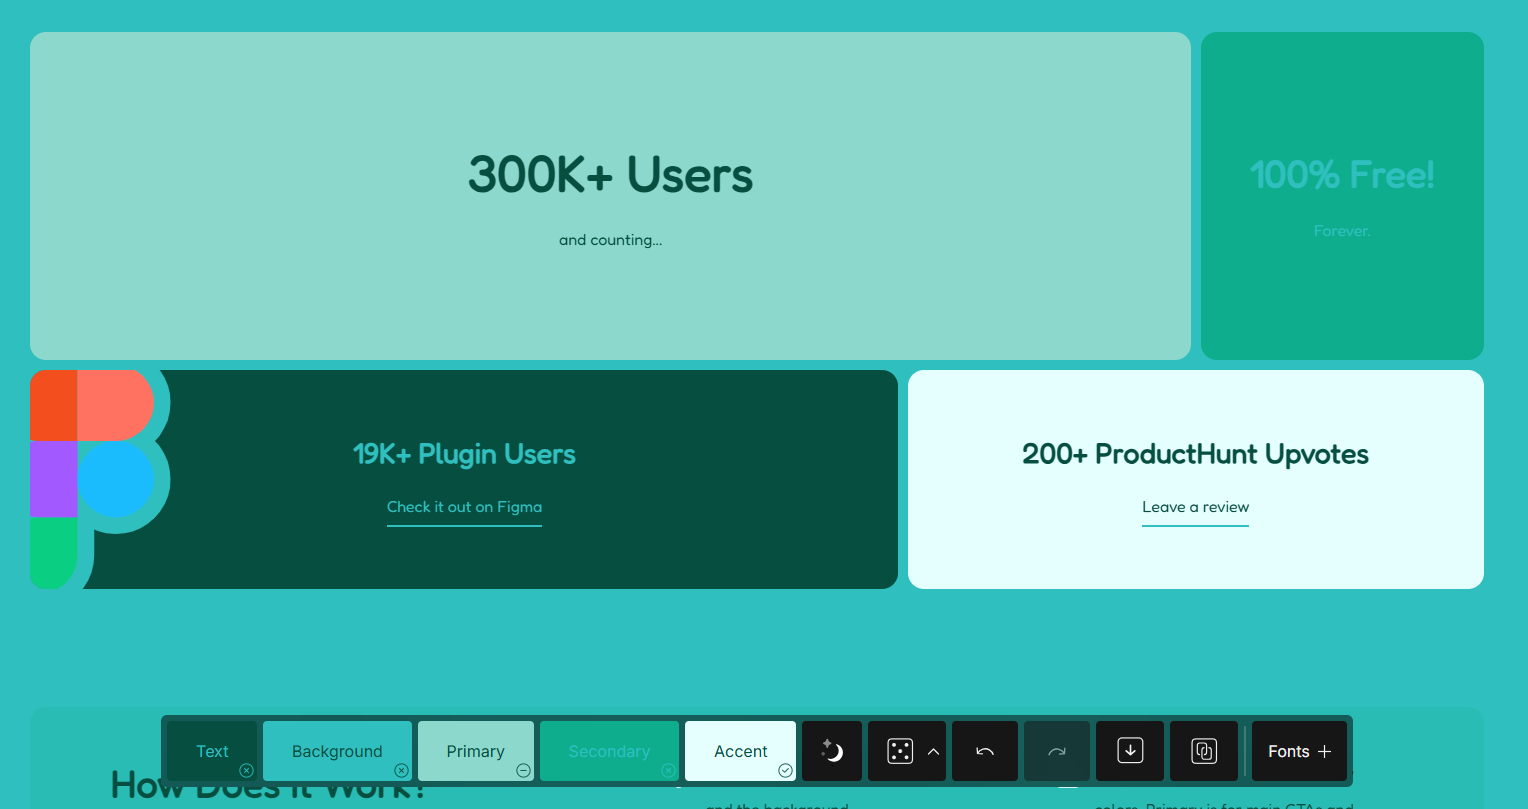This screenshot has width=1528, height=809.
Task: Click the copy/share icon in the toolbar
Action: [x=1204, y=751]
